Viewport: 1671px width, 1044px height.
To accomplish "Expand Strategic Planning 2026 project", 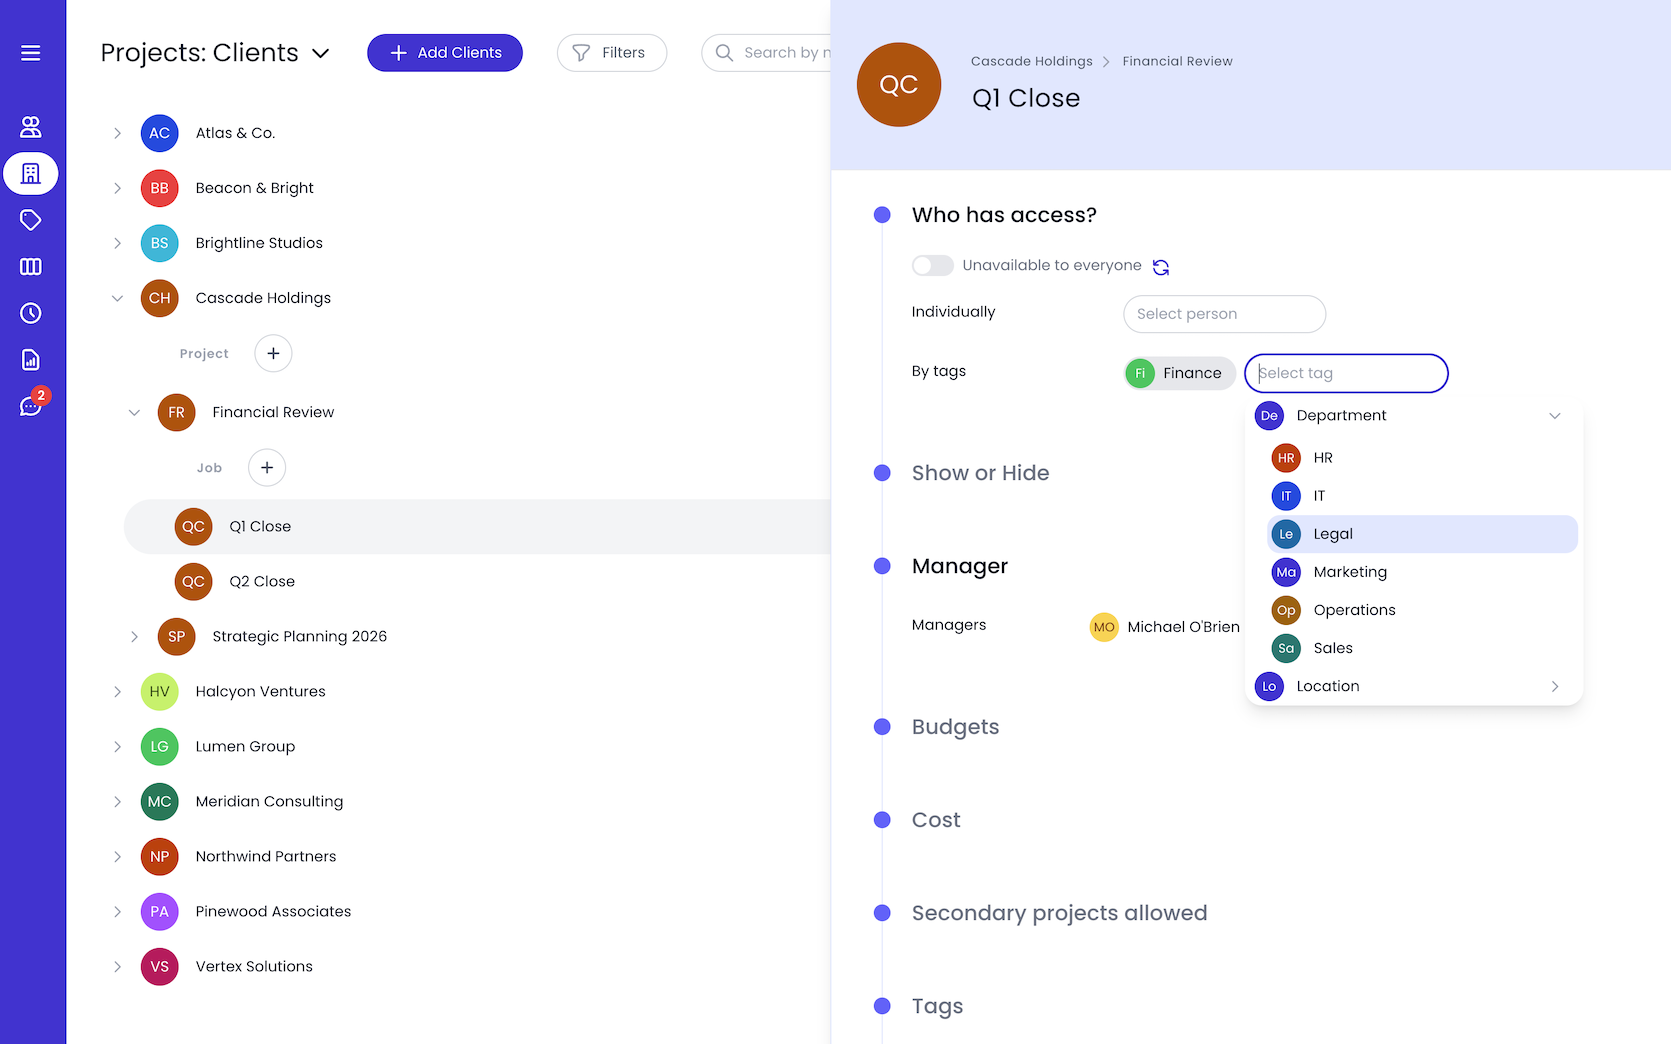I will coord(134,636).
